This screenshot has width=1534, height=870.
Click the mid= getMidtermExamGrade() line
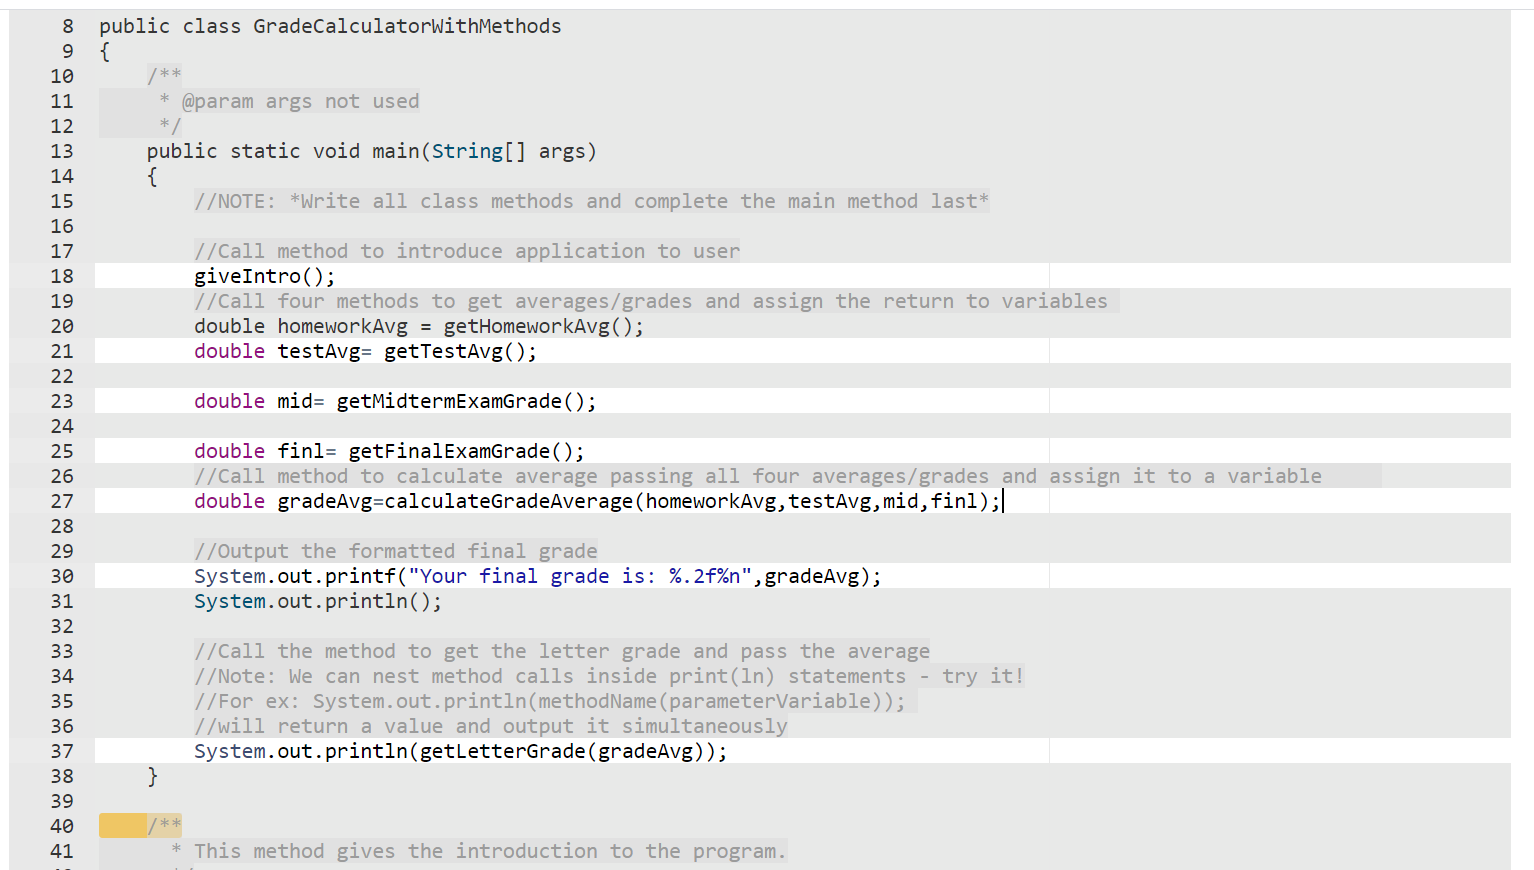[395, 401]
